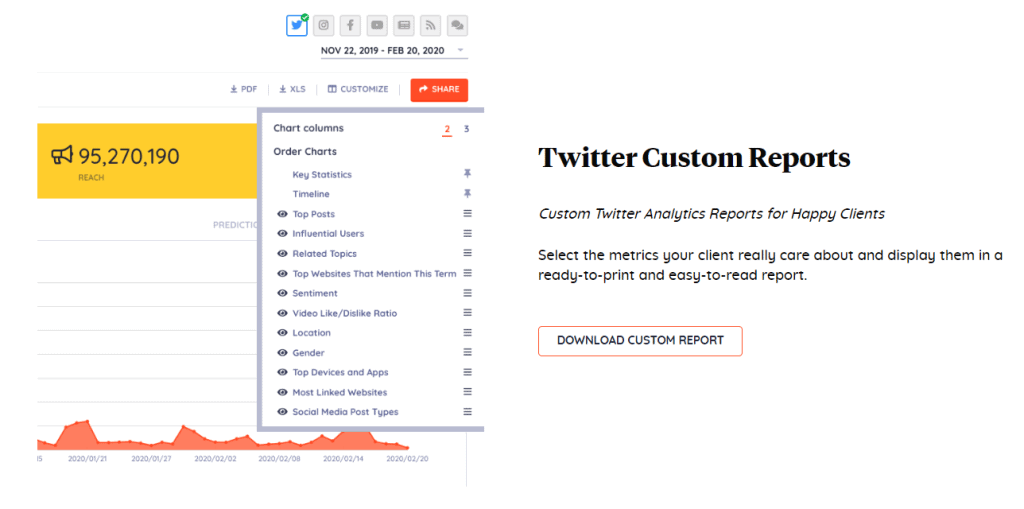This screenshot has width=1024, height=509.
Task: Hide the Top Devices and Apps chart
Action: click(282, 372)
